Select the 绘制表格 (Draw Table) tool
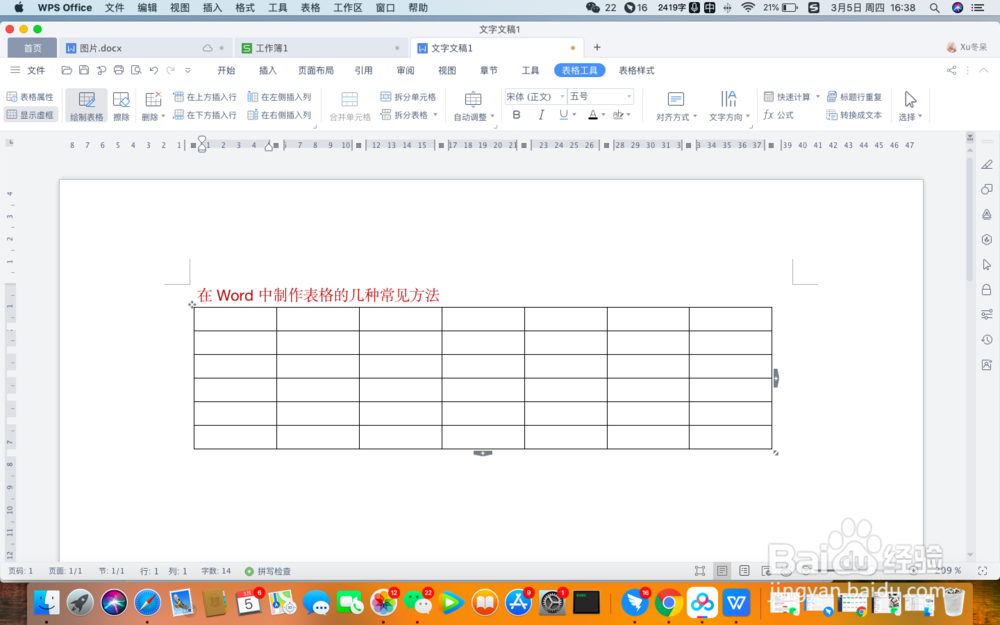This screenshot has width=1000, height=625. [x=86, y=105]
